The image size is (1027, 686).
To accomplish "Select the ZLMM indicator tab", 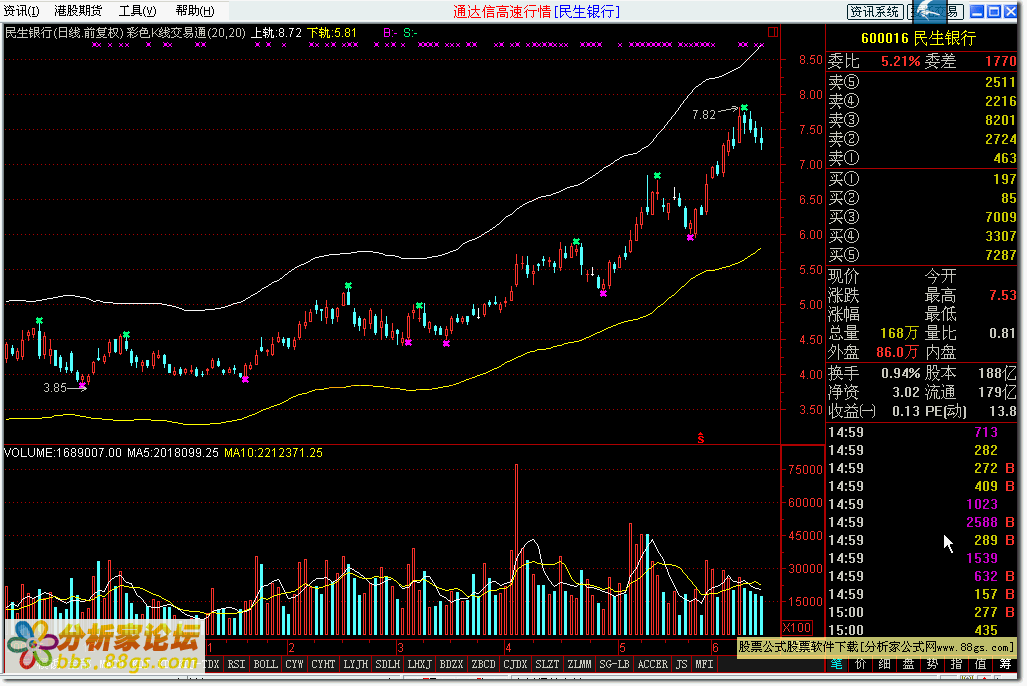I will (580, 664).
